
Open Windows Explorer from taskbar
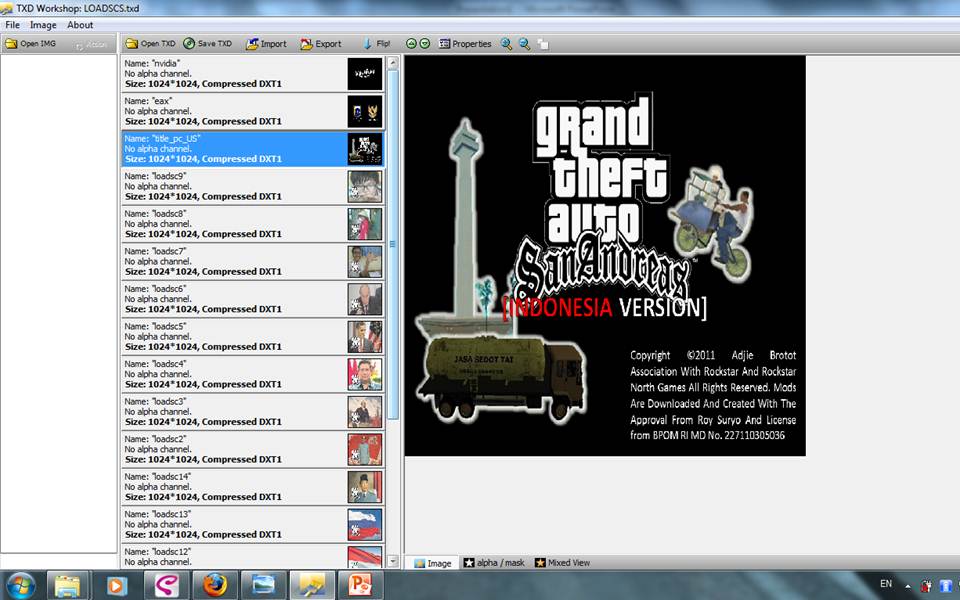pyautogui.click(x=67, y=585)
